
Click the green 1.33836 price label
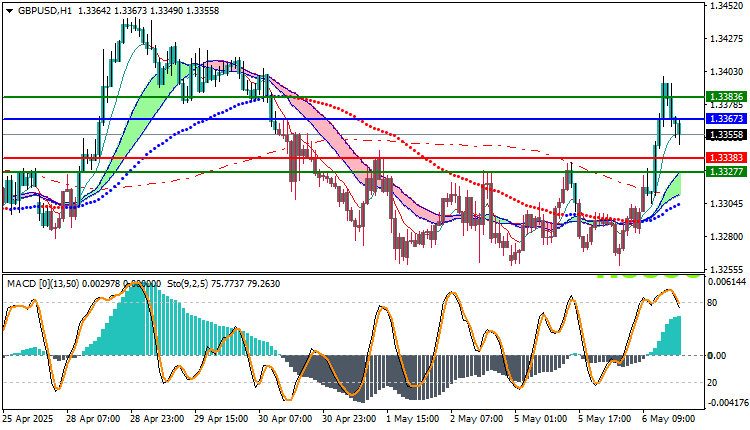pyautogui.click(x=726, y=97)
